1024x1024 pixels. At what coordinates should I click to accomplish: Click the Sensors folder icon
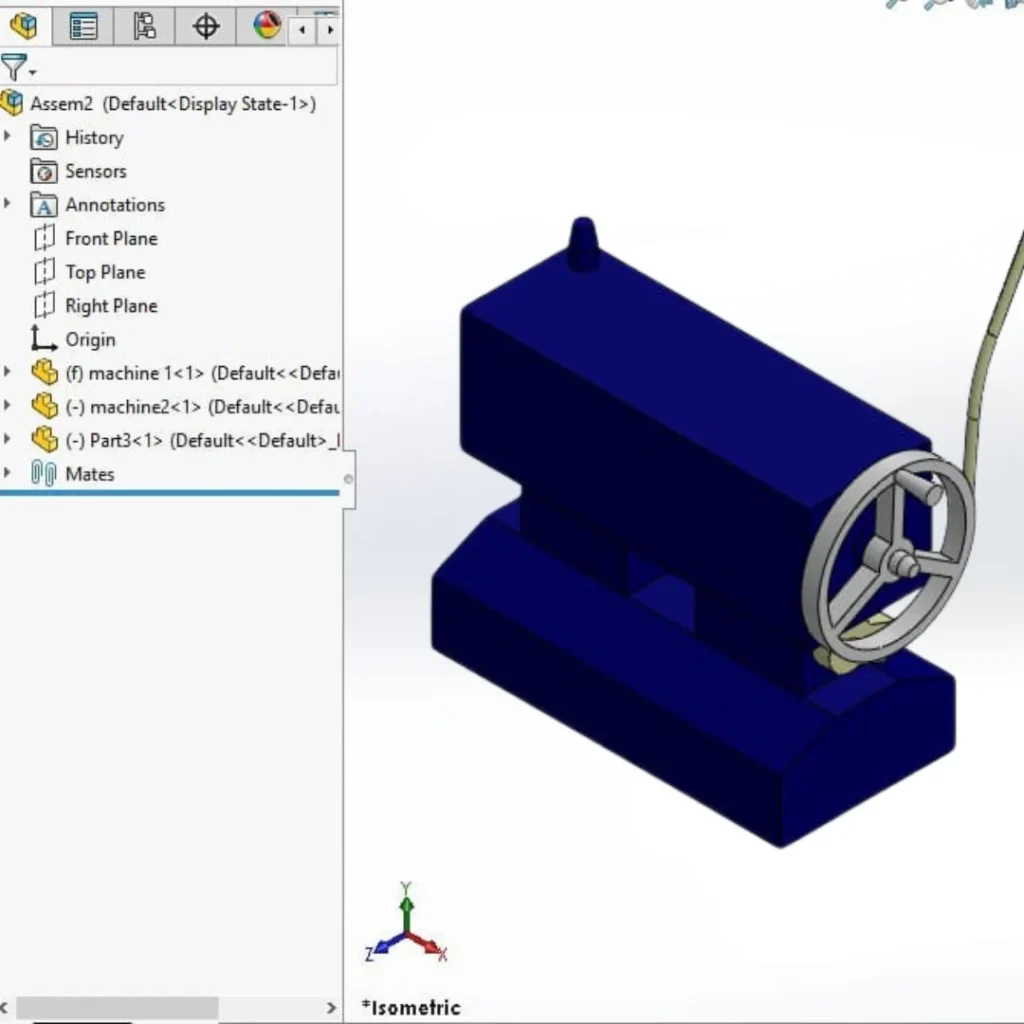point(42,171)
